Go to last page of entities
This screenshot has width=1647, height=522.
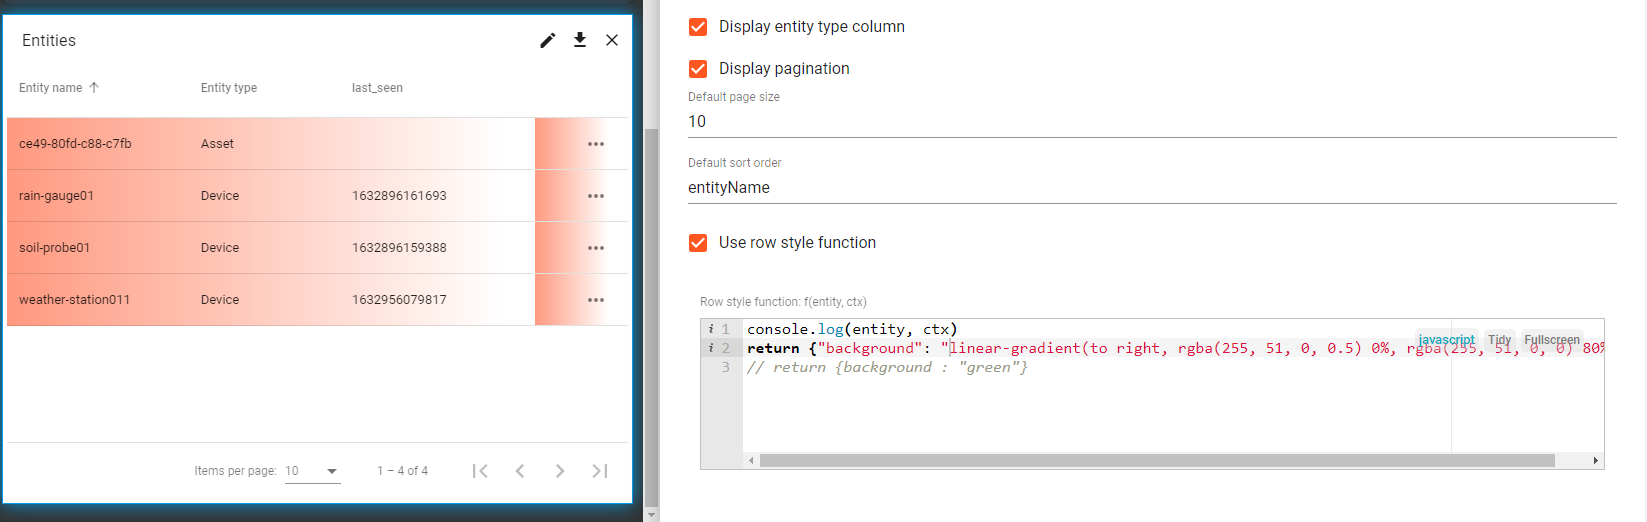pos(600,471)
